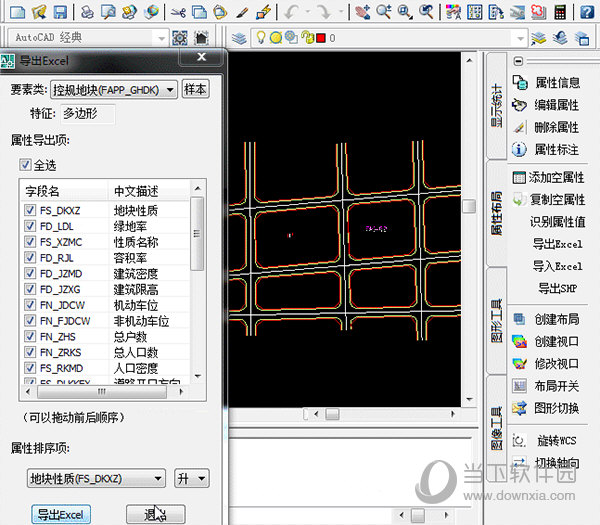Click the Copy icon in toolbar
Viewport: 600px width, 525px height.
(199, 12)
